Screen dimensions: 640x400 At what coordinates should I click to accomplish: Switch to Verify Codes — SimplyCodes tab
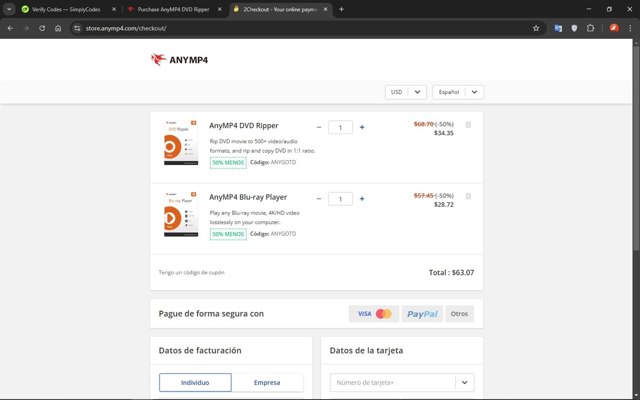[66, 9]
